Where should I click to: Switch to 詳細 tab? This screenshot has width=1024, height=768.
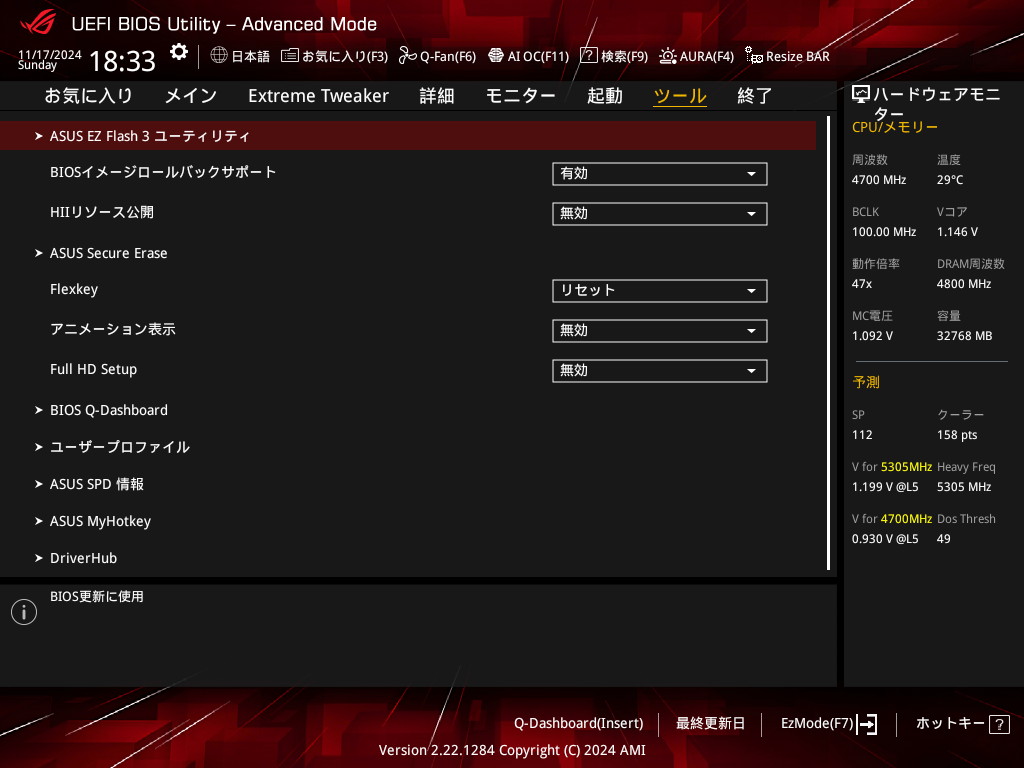tap(437, 96)
